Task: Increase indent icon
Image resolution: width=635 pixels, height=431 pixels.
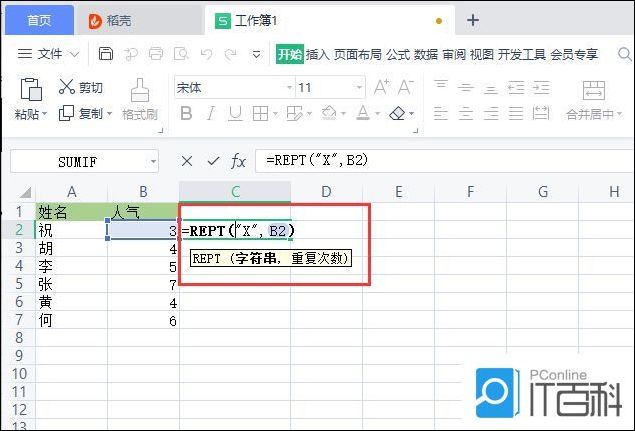Action: coord(541,87)
